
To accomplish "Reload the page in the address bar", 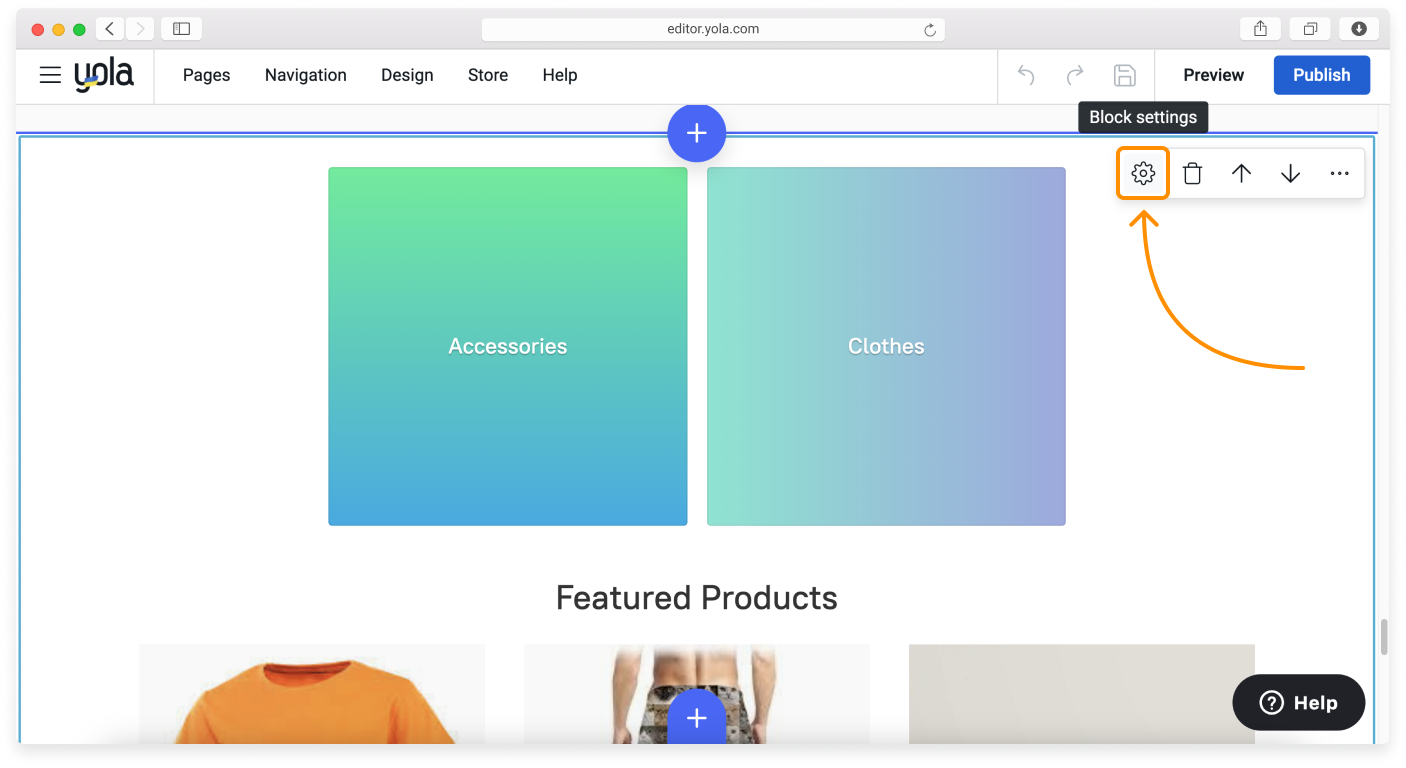I will (x=930, y=29).
